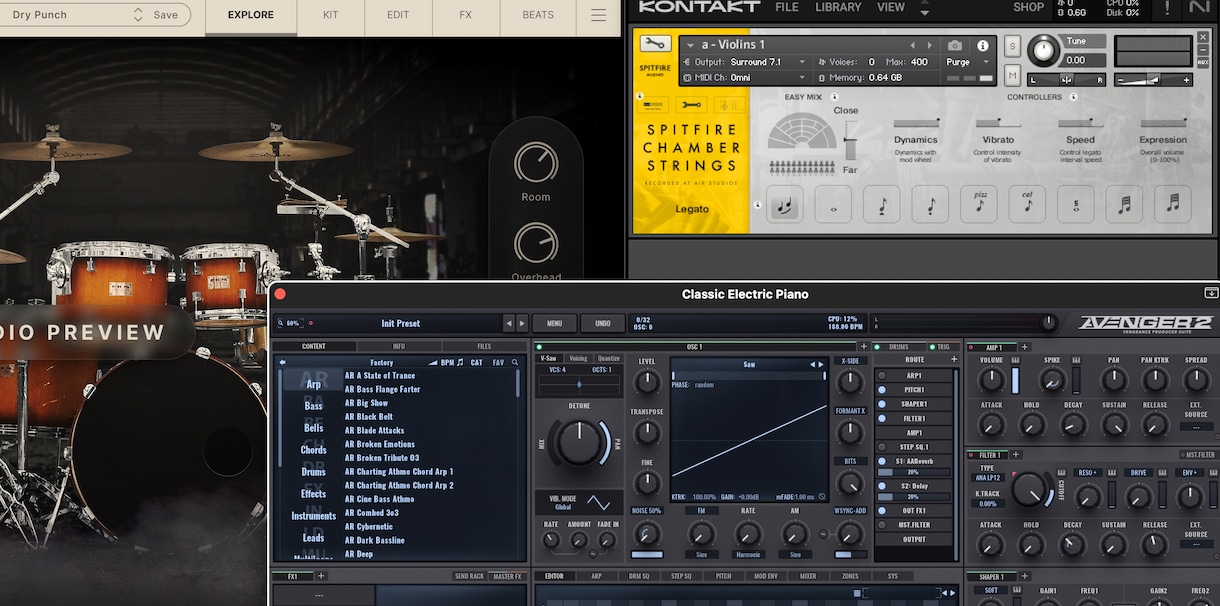Select preset AR Black Belt

pyautogui.click(x=369, y=417)
